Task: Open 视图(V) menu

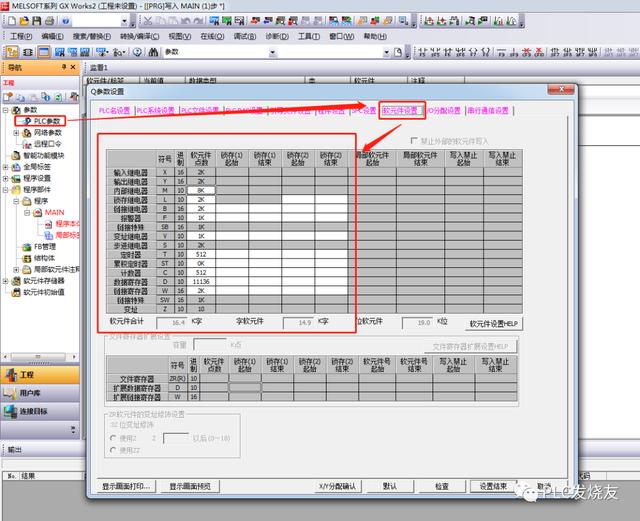Action: pyautogui.click(x=180, y=36)
